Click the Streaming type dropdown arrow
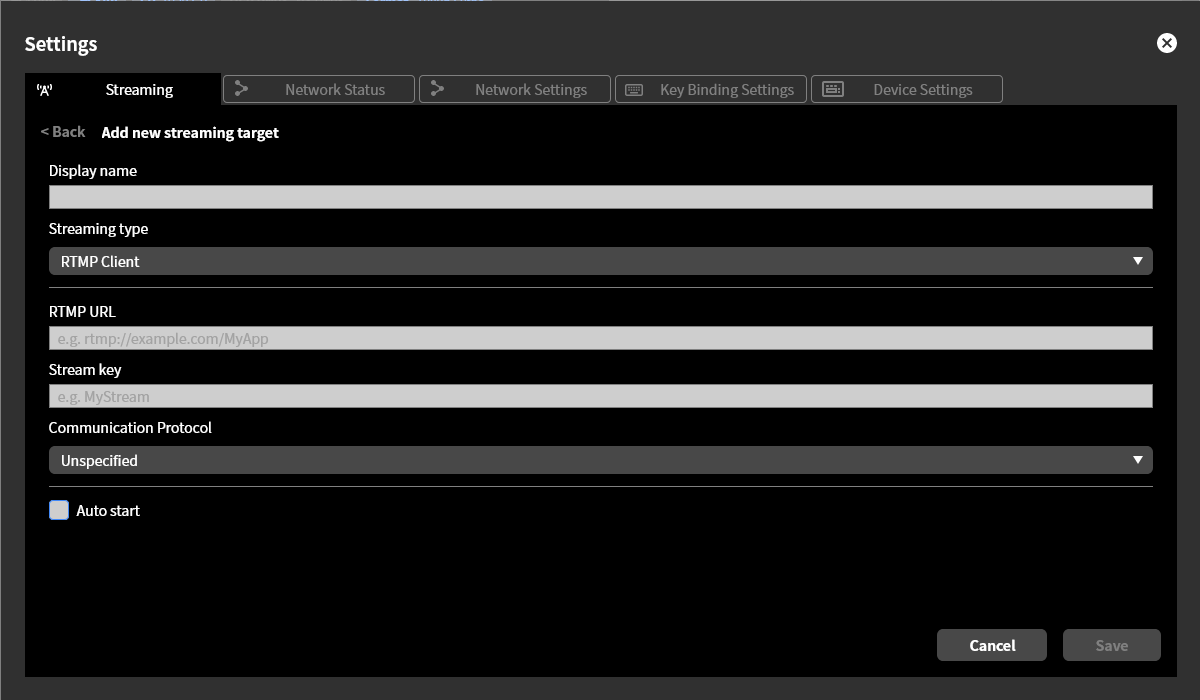 click(1138, 260)
